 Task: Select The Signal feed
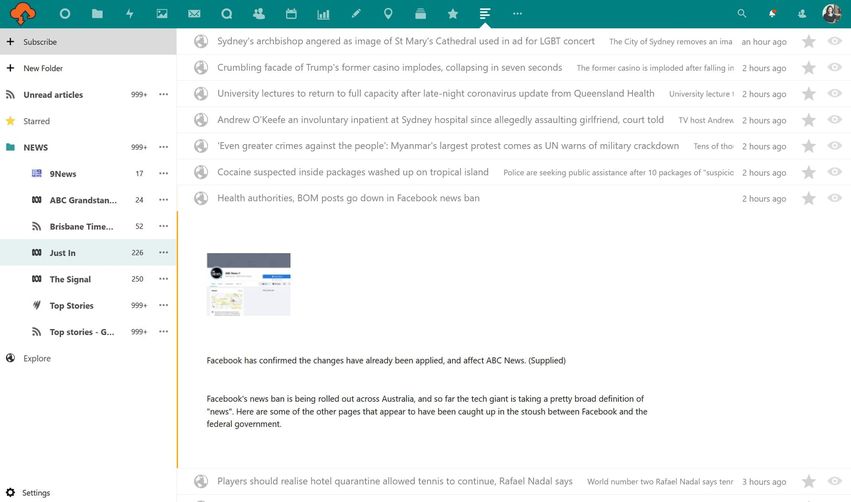click(70, 279)
